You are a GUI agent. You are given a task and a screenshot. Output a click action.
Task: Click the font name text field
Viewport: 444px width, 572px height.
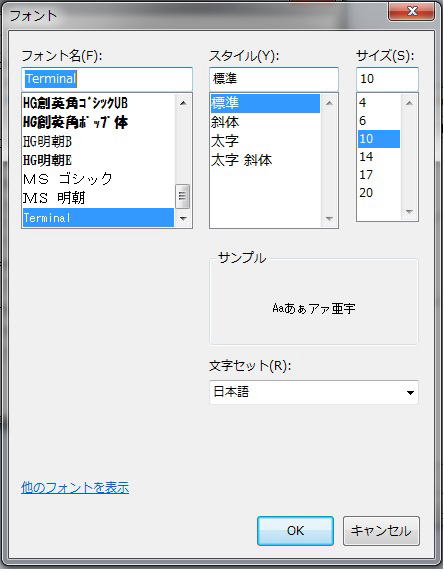(x=107, y=79)
